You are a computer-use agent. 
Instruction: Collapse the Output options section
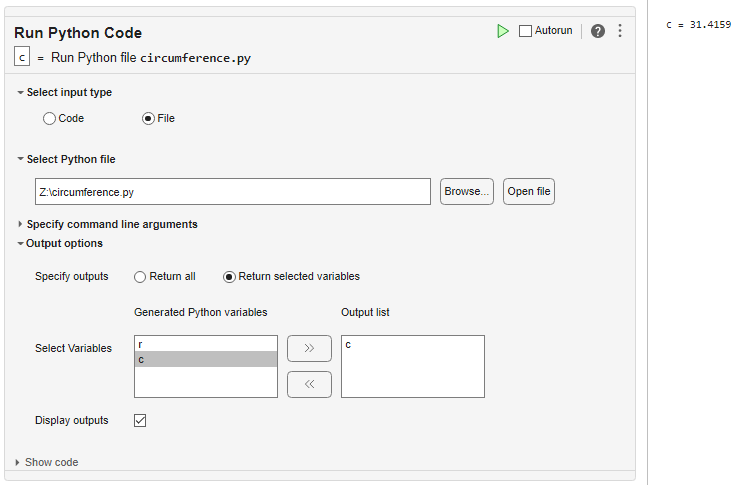click(20, 243)
